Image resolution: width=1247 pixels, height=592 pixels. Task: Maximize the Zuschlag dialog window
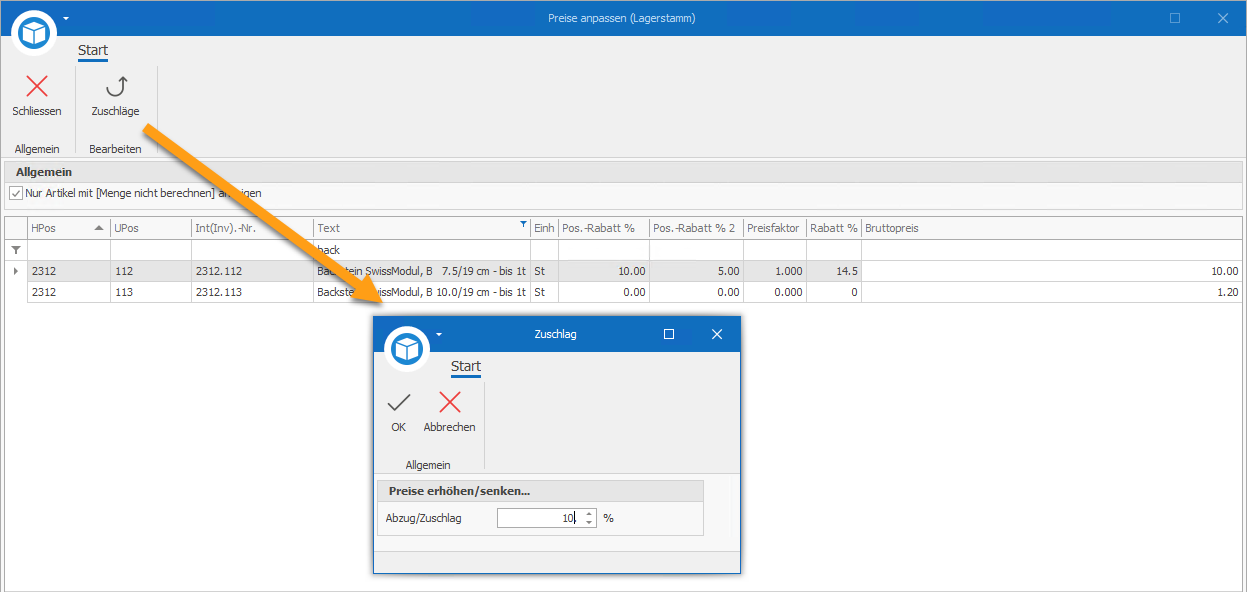point(669,334)
